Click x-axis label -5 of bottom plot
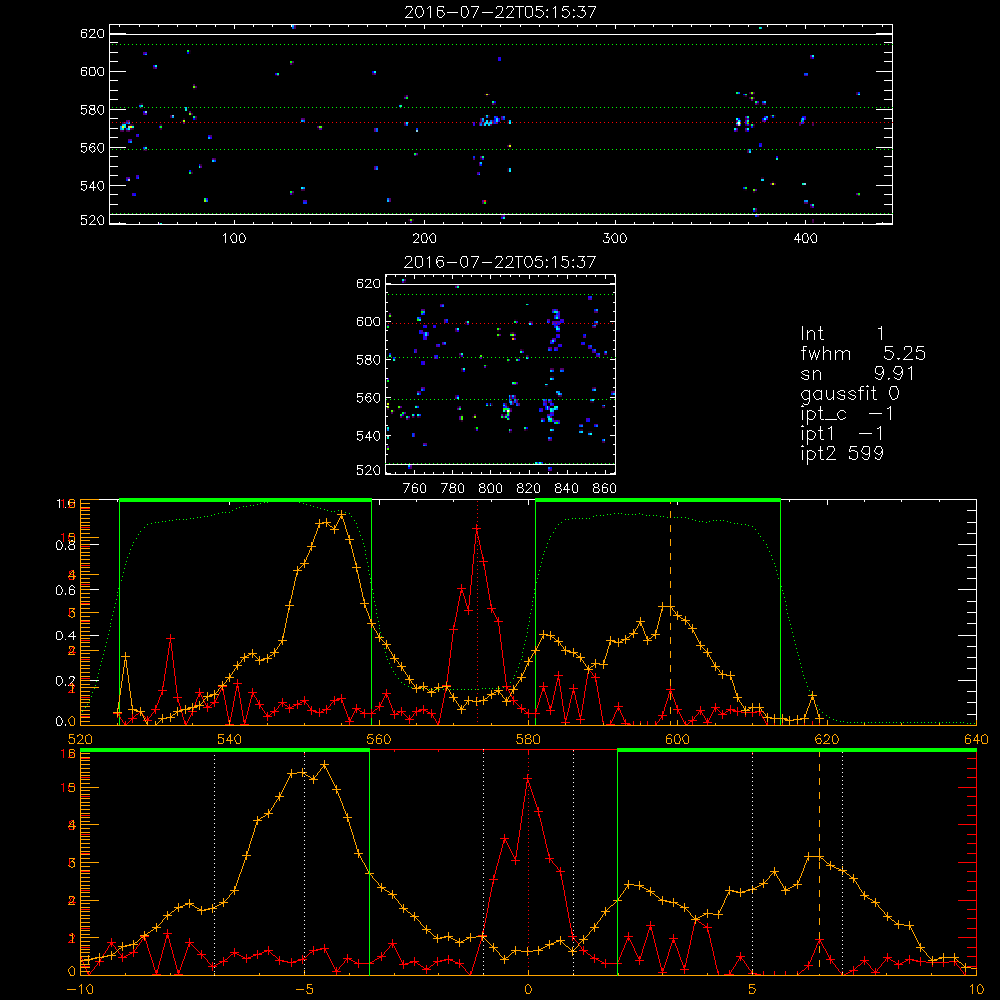This screenshot has width=1000, height=1000. click(x=304, y=990)
